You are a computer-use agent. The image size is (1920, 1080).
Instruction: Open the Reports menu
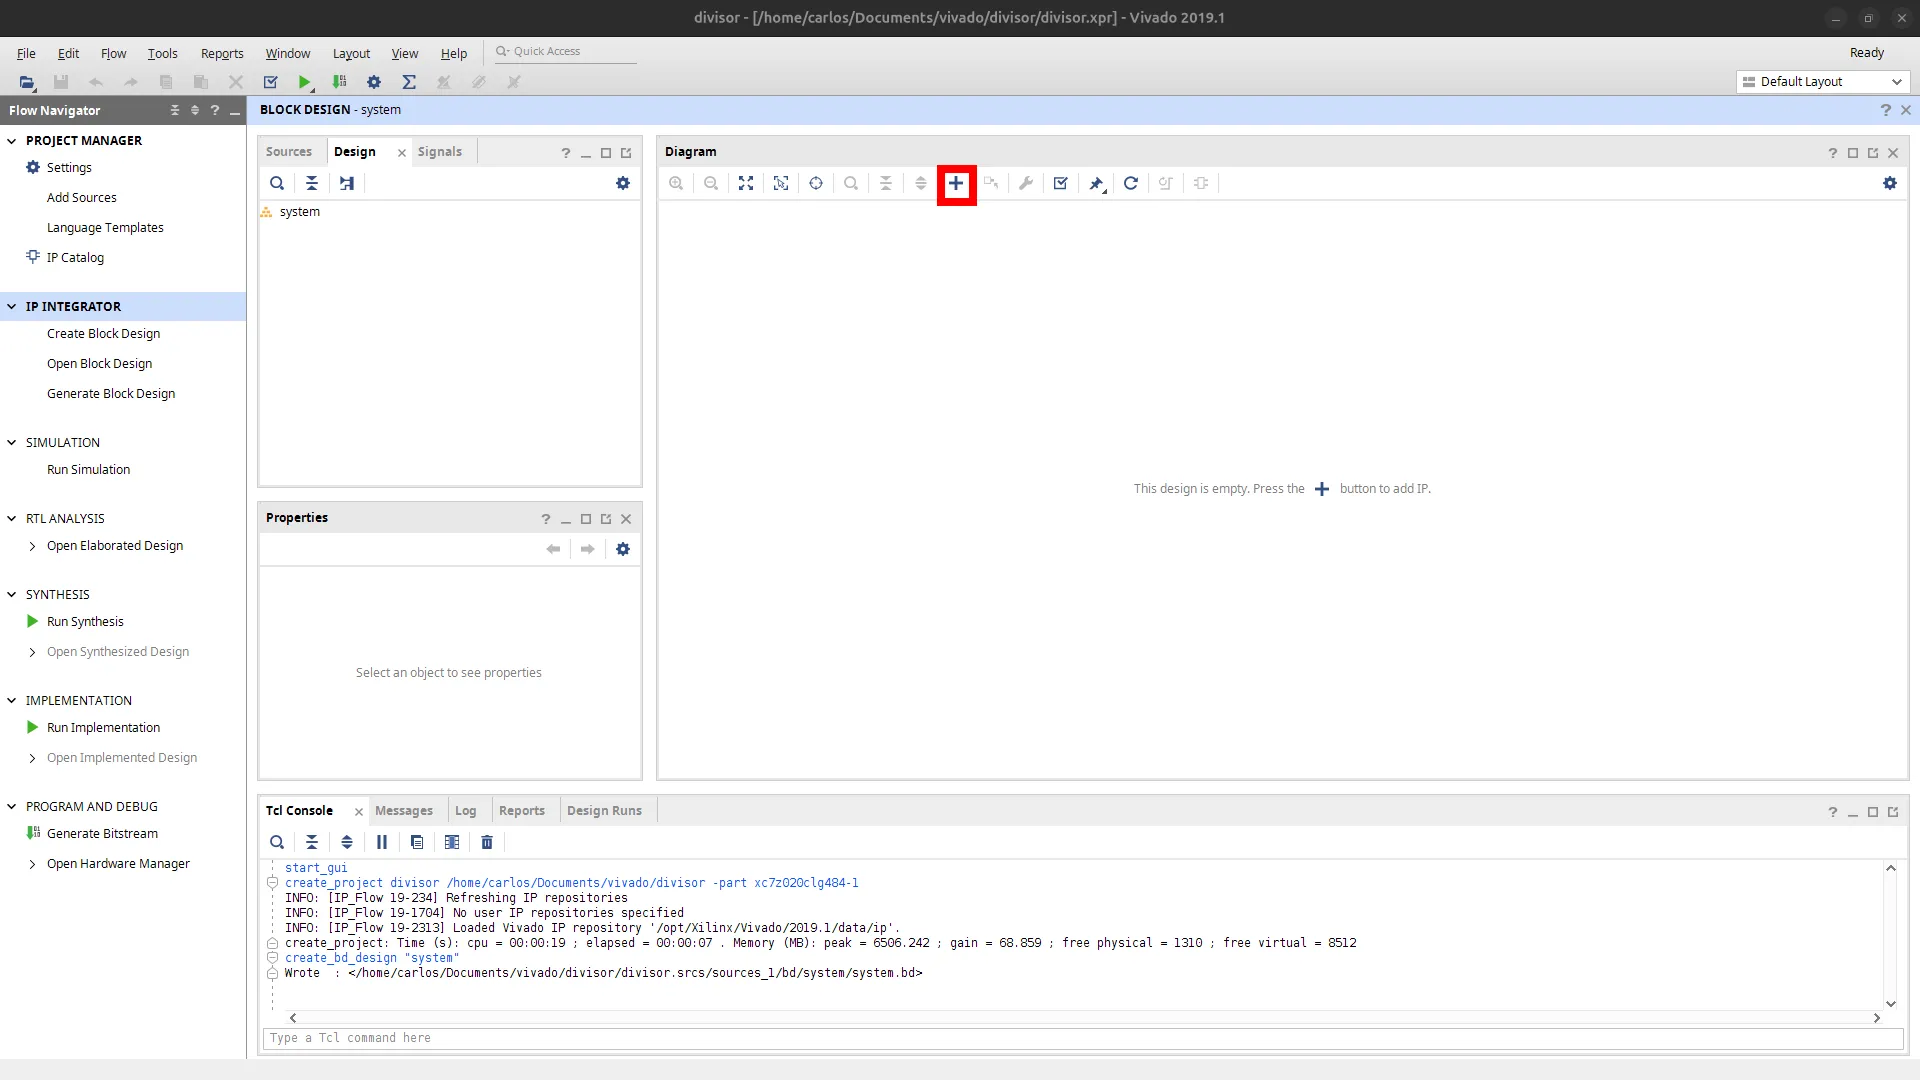click(x=222, y=53)
